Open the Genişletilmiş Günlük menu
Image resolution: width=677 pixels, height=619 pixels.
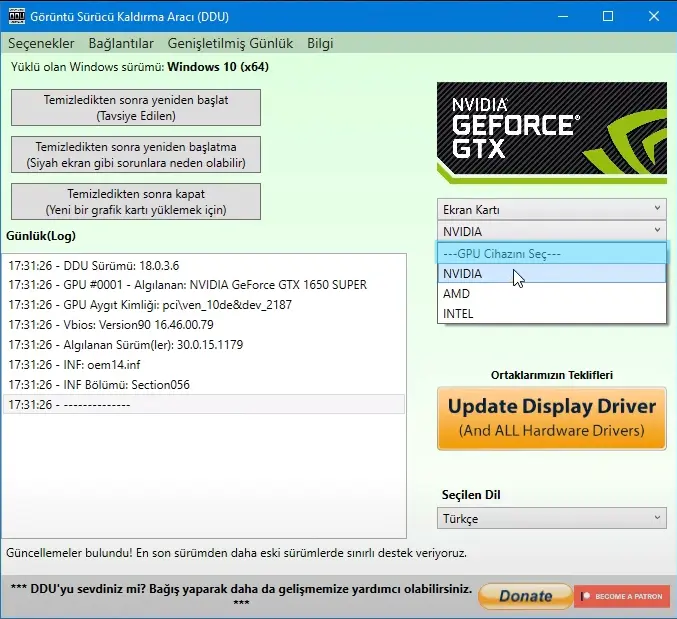[x=230, y=43]
